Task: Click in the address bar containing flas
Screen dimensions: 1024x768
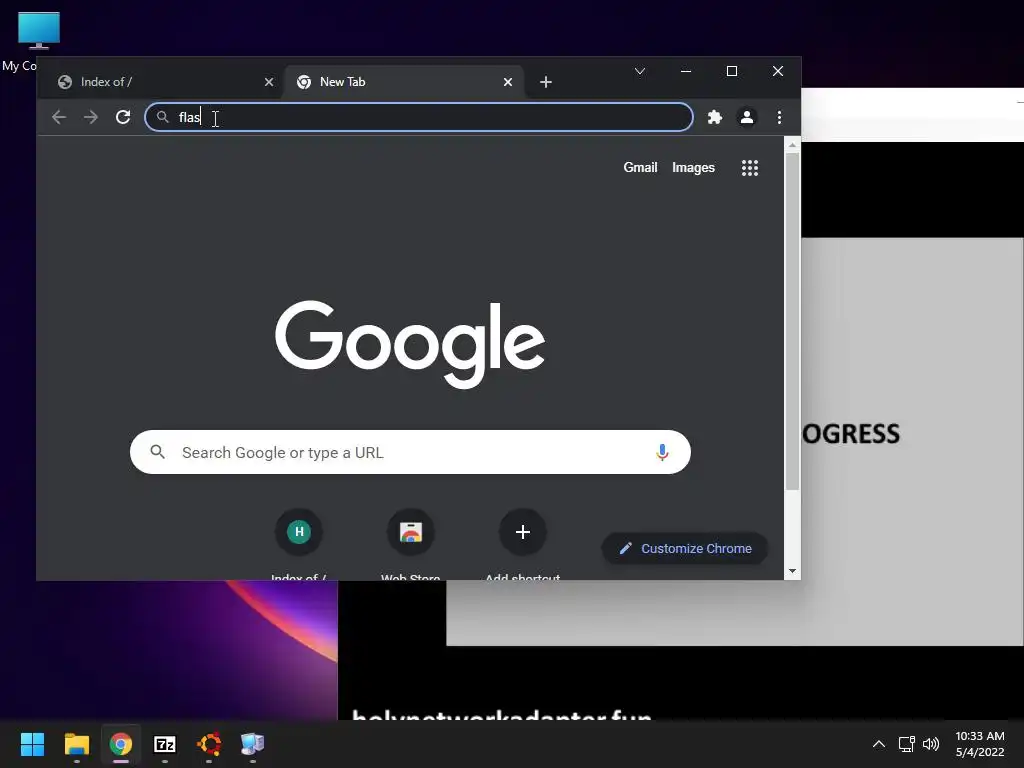Action: pyautogui.click(x=419, y=117)
